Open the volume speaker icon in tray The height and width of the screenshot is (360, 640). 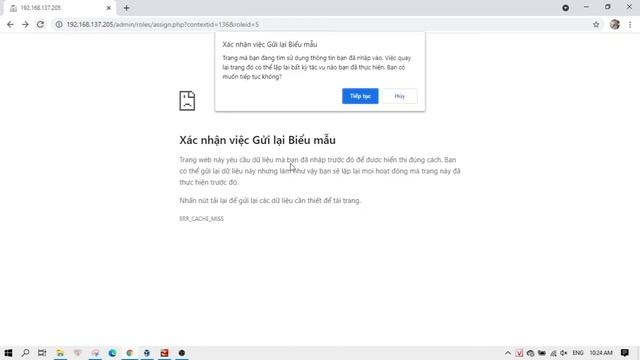tap(564, 353)
